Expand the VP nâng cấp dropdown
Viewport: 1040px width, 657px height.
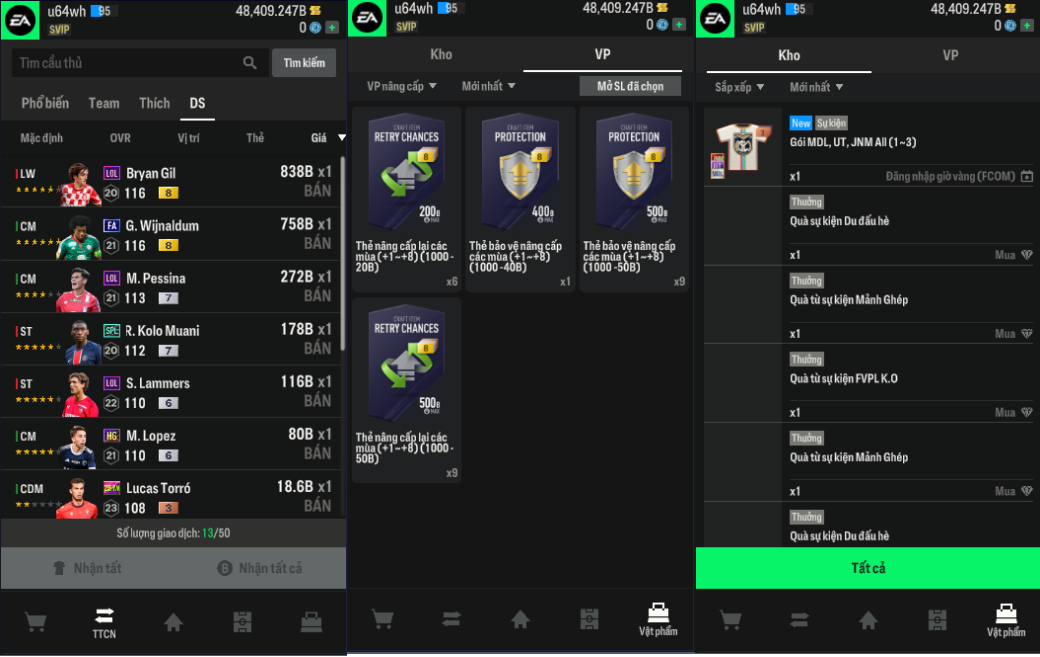tap(401, 86)
